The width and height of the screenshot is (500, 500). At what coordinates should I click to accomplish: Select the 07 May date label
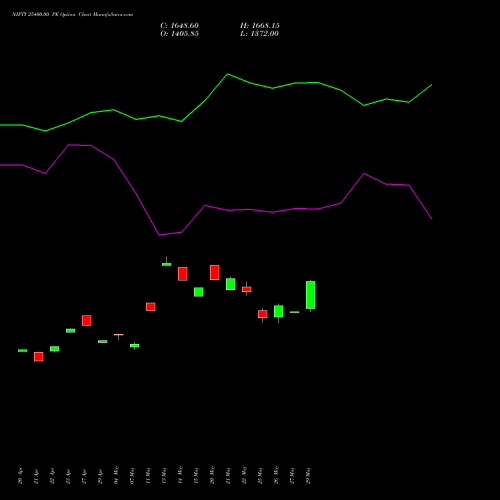(132, 475)
